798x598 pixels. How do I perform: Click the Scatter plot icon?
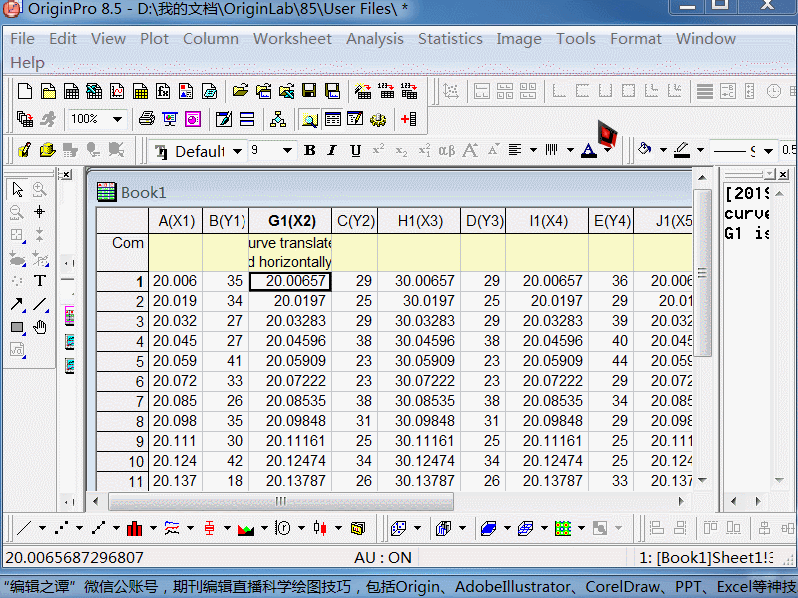[x=61, y=527]
